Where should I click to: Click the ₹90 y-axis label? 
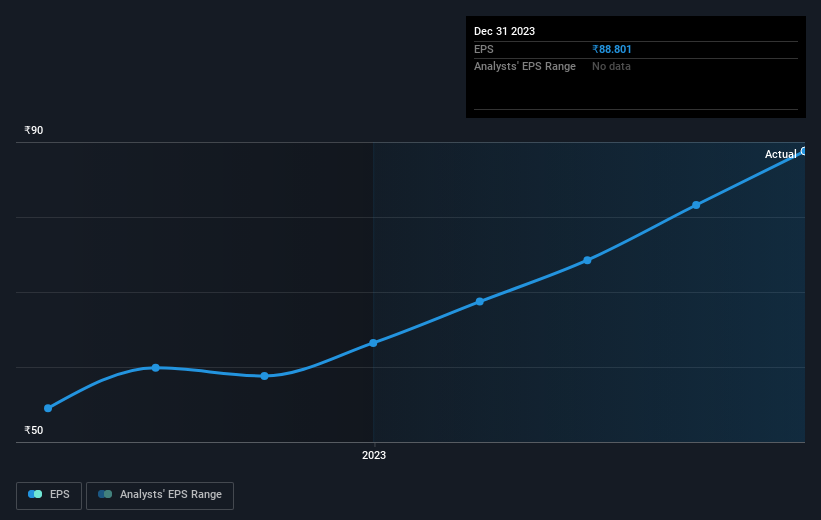[34, 130]
